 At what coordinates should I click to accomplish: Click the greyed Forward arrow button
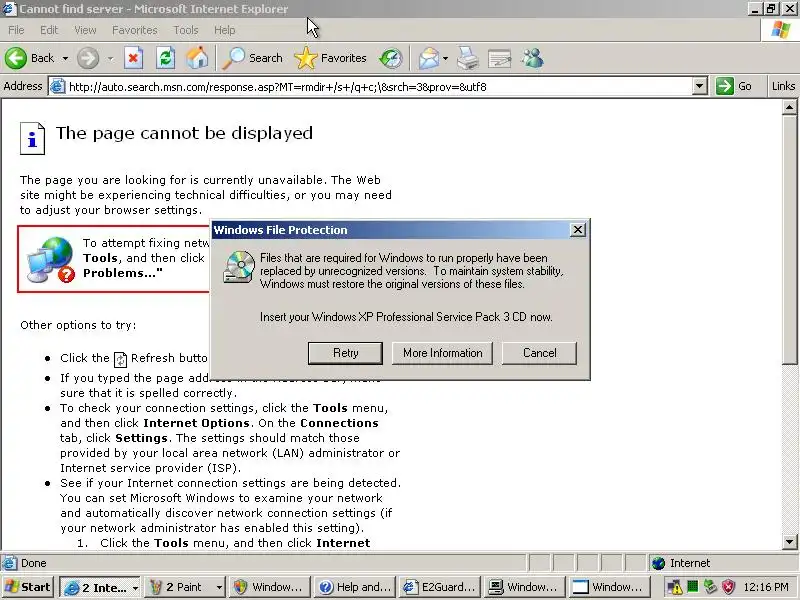coord(88,58)
